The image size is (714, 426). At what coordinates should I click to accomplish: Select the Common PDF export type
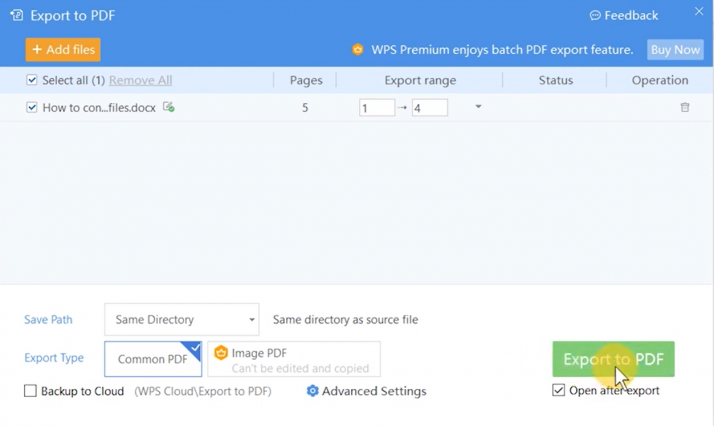pos(153,359)
